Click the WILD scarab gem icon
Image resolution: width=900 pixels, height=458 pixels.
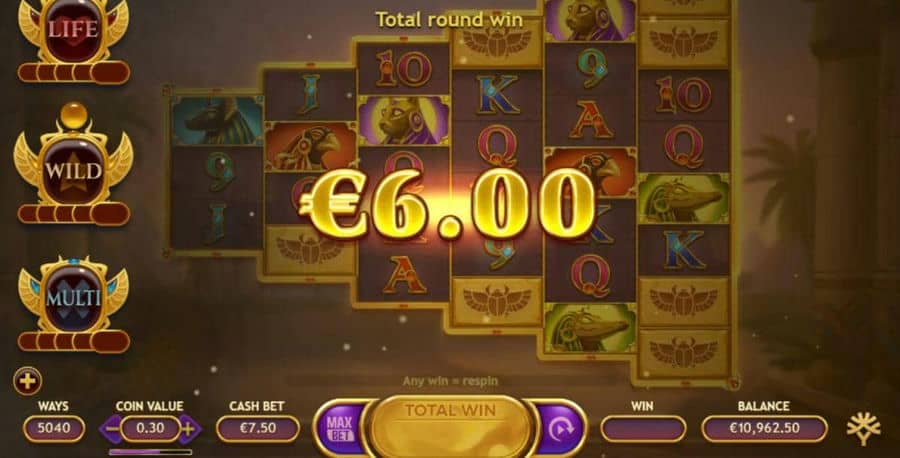pyautogui.click(x=73, y=164)
